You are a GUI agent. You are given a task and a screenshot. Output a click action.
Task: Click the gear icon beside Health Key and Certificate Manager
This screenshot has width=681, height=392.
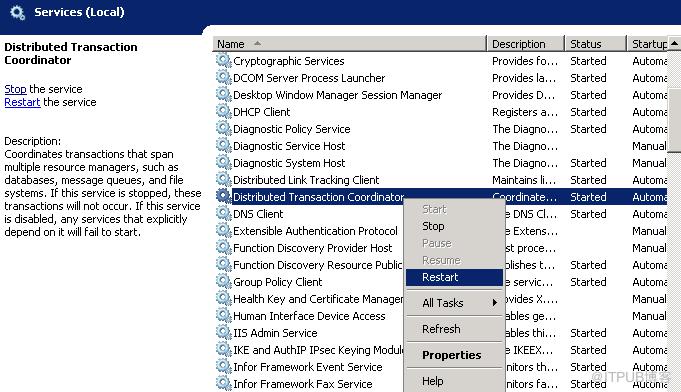tap(223, 298)
